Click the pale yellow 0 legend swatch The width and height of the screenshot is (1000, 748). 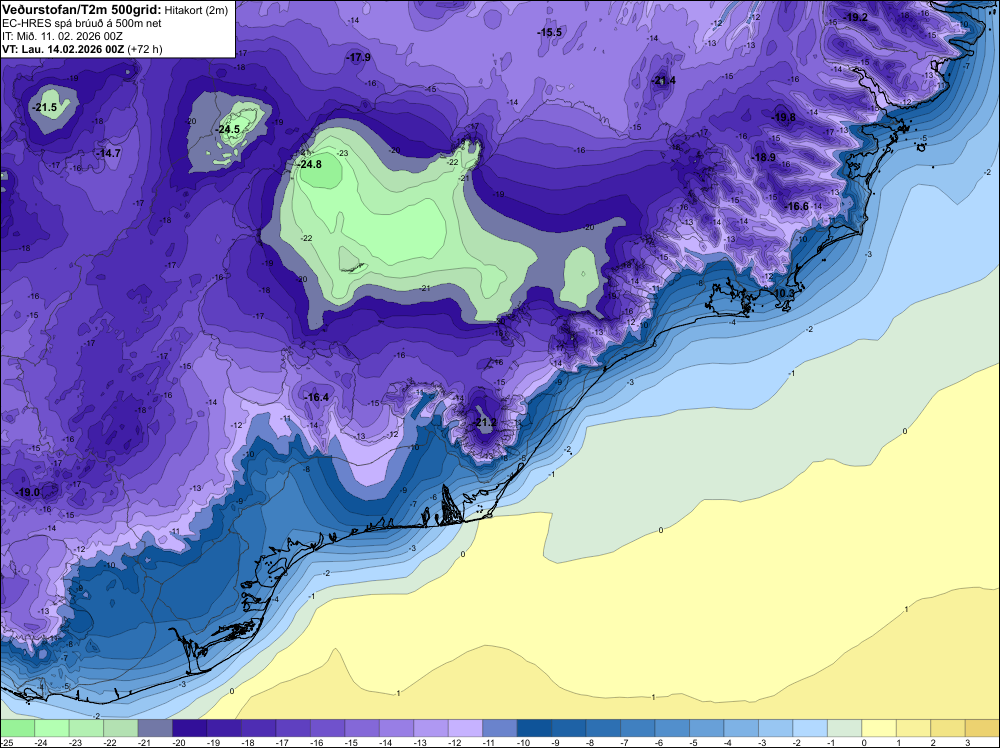(x=878, y=728)
